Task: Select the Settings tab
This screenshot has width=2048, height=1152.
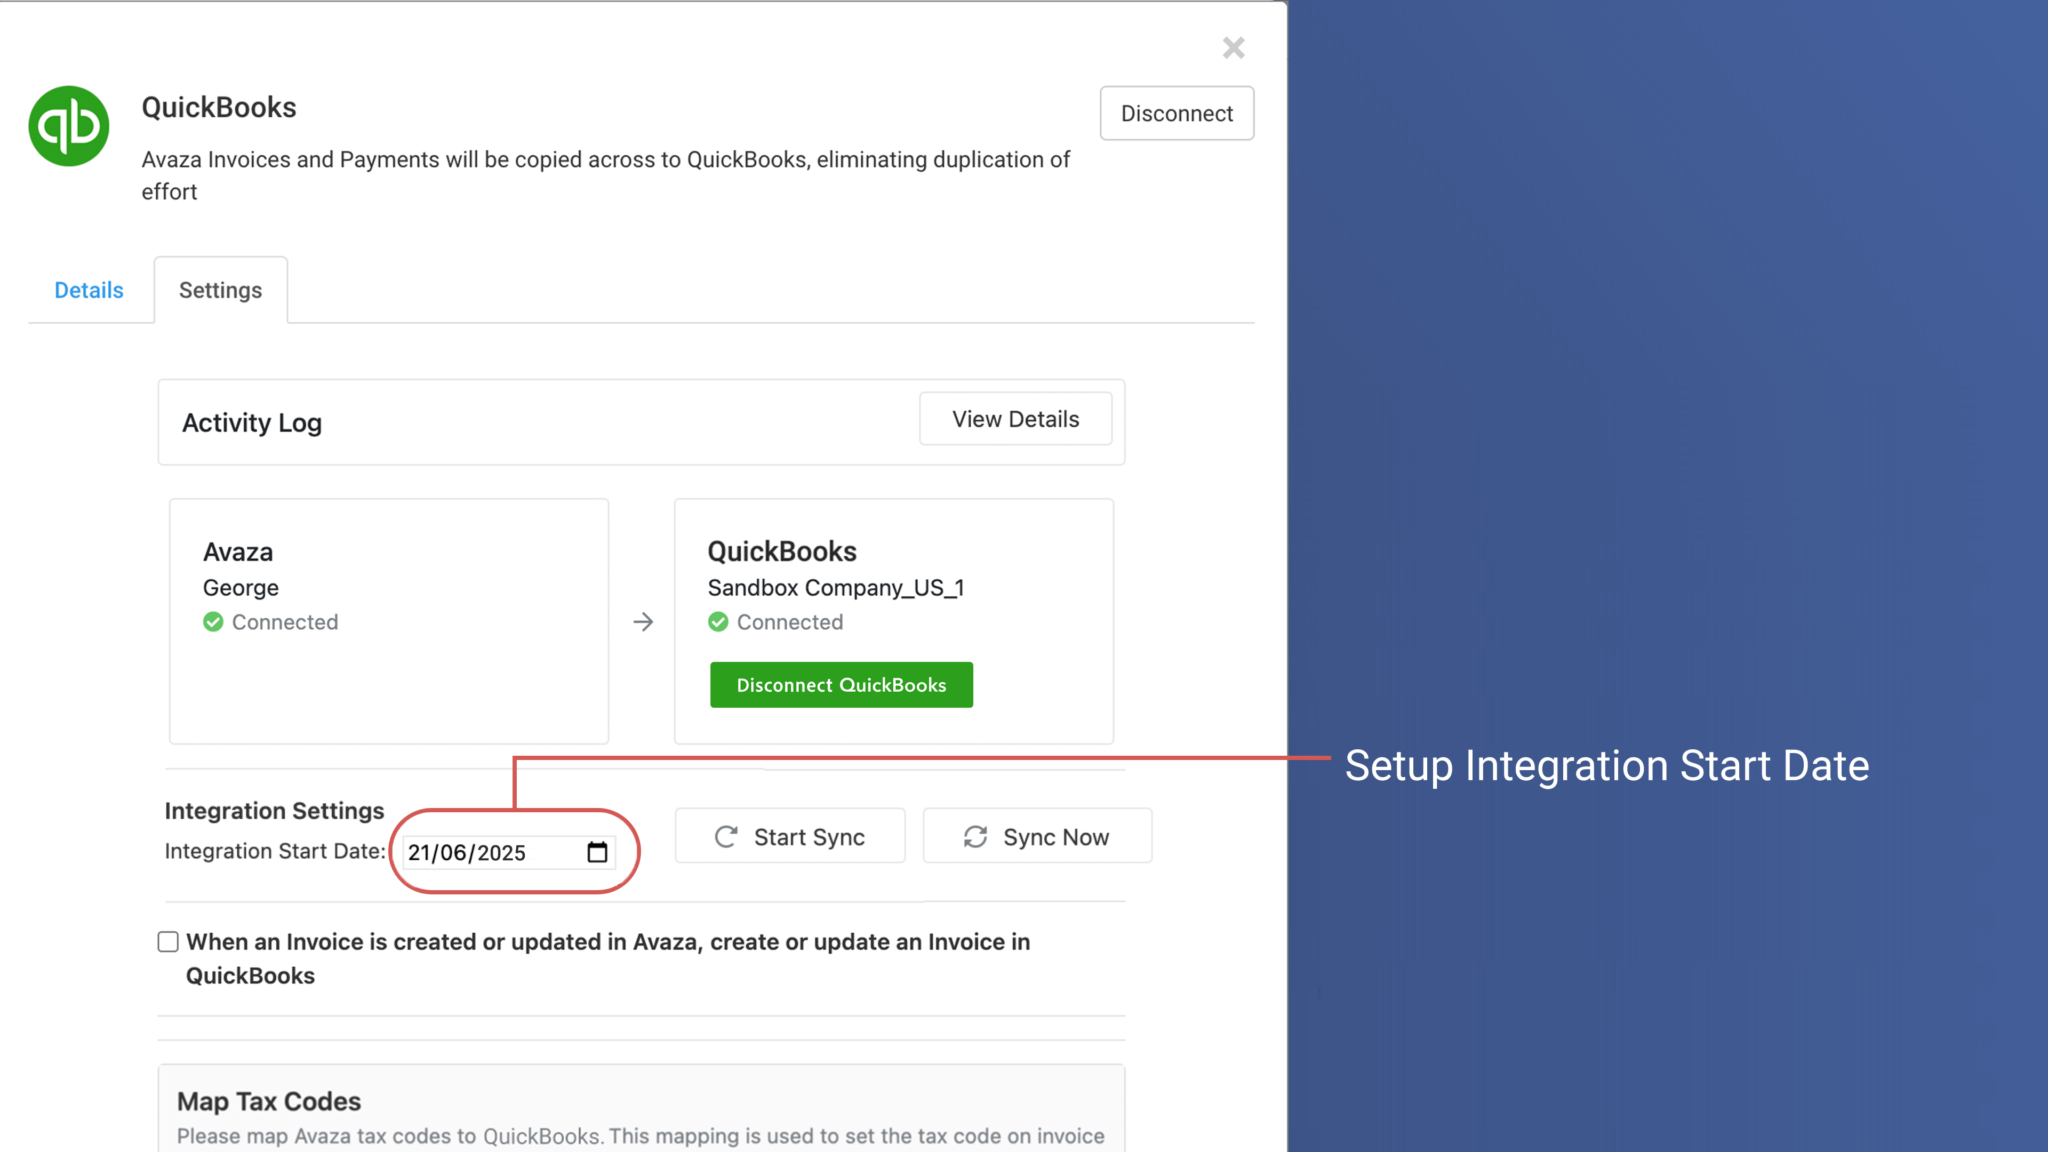Action: pyautogui.click(x=220, y=290)
